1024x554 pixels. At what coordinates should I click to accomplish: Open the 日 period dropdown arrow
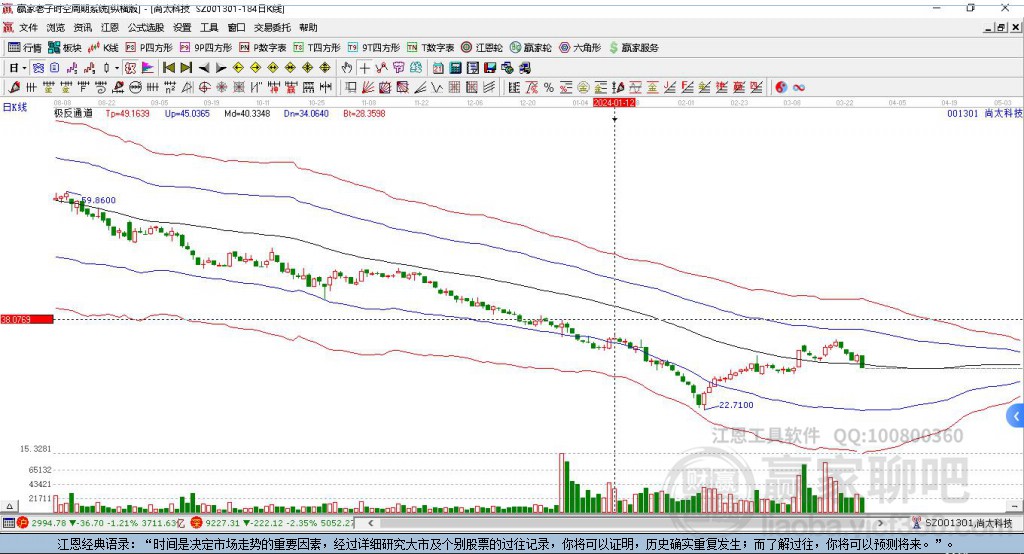[24, 68]
